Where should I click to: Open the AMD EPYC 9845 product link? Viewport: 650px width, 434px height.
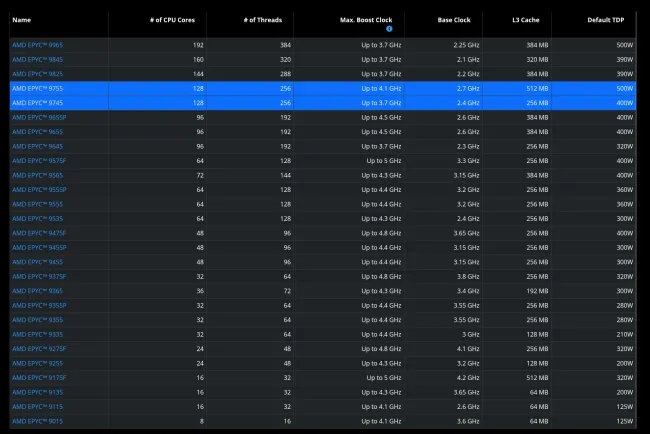click(37, 59)
